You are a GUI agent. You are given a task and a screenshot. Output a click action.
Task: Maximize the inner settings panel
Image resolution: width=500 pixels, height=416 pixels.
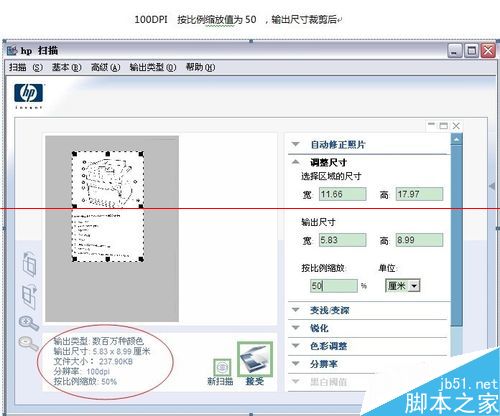444,125
